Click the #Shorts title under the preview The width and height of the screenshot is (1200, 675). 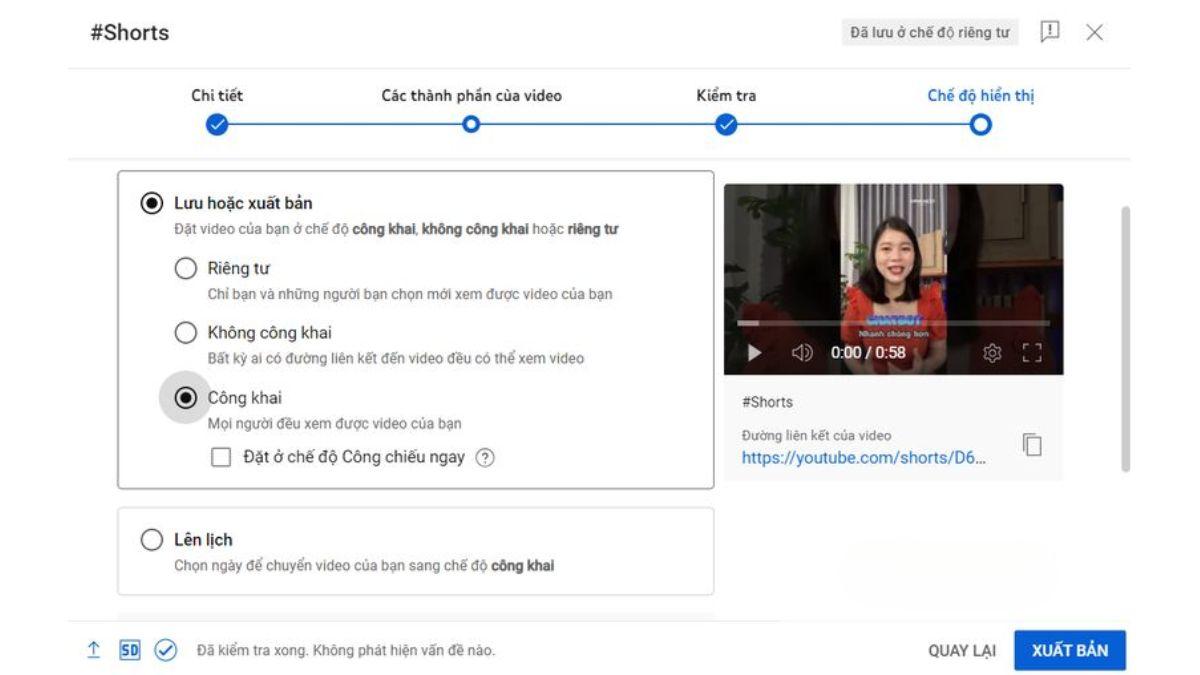click(x=767, y=402)
